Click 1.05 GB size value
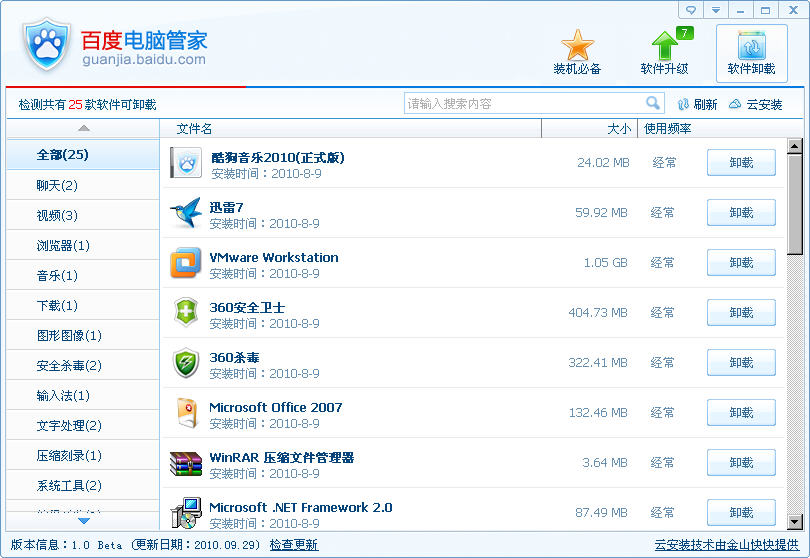Viewport: 810px width, 558px height. coord(605,262)
